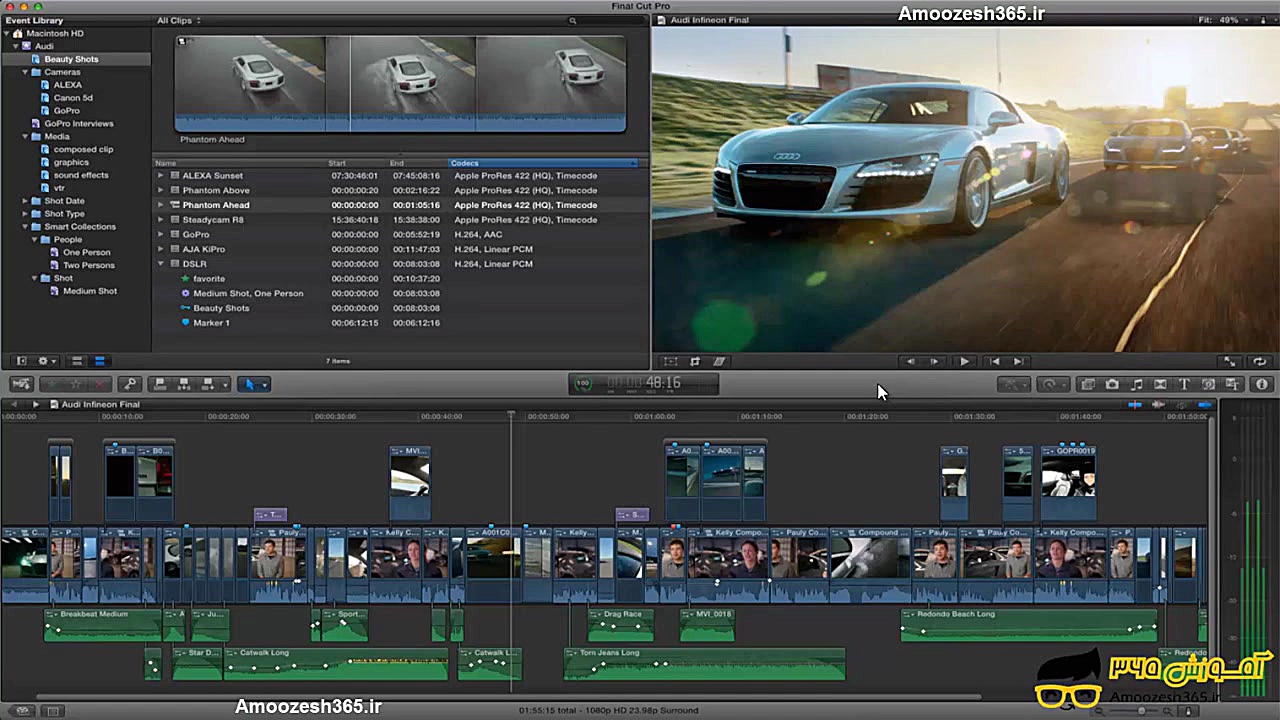Open the Titles Browser T icon
1280x720 pixels.
pyautogui.click(x=1184, y=384)
